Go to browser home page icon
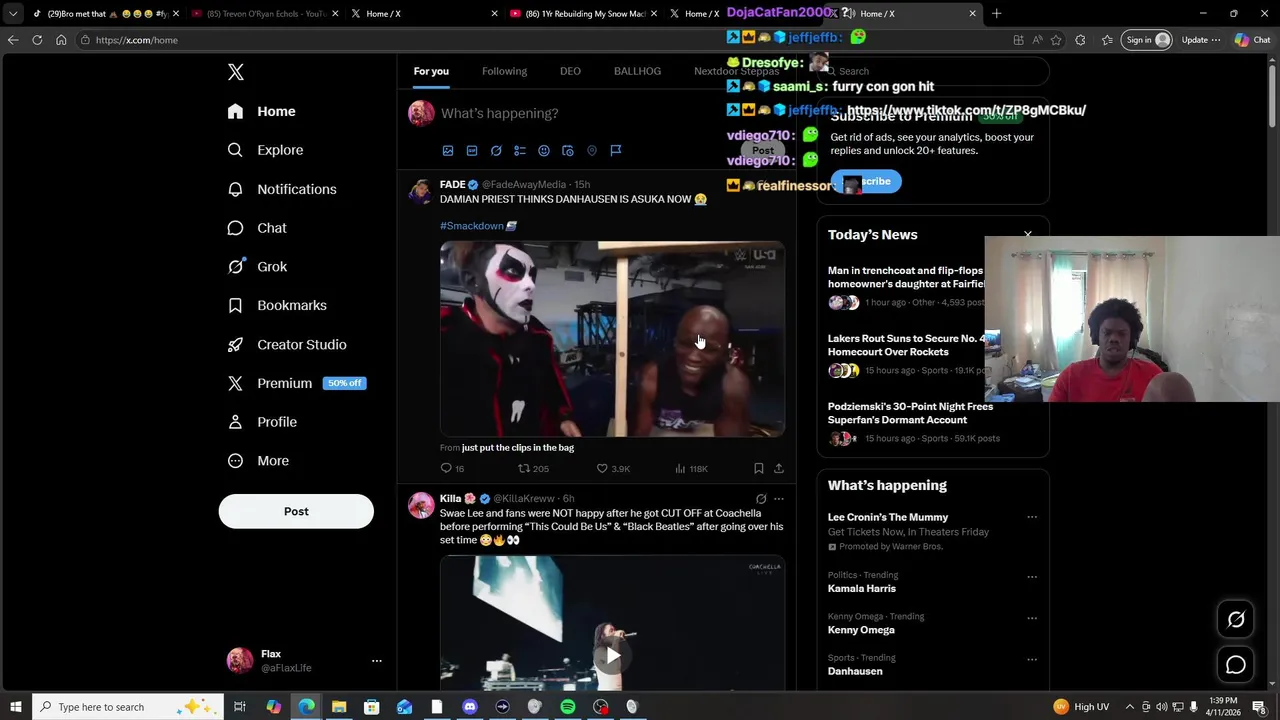Screen dimensions: 1280x720 pyautogui.click(x=61, y=40)
